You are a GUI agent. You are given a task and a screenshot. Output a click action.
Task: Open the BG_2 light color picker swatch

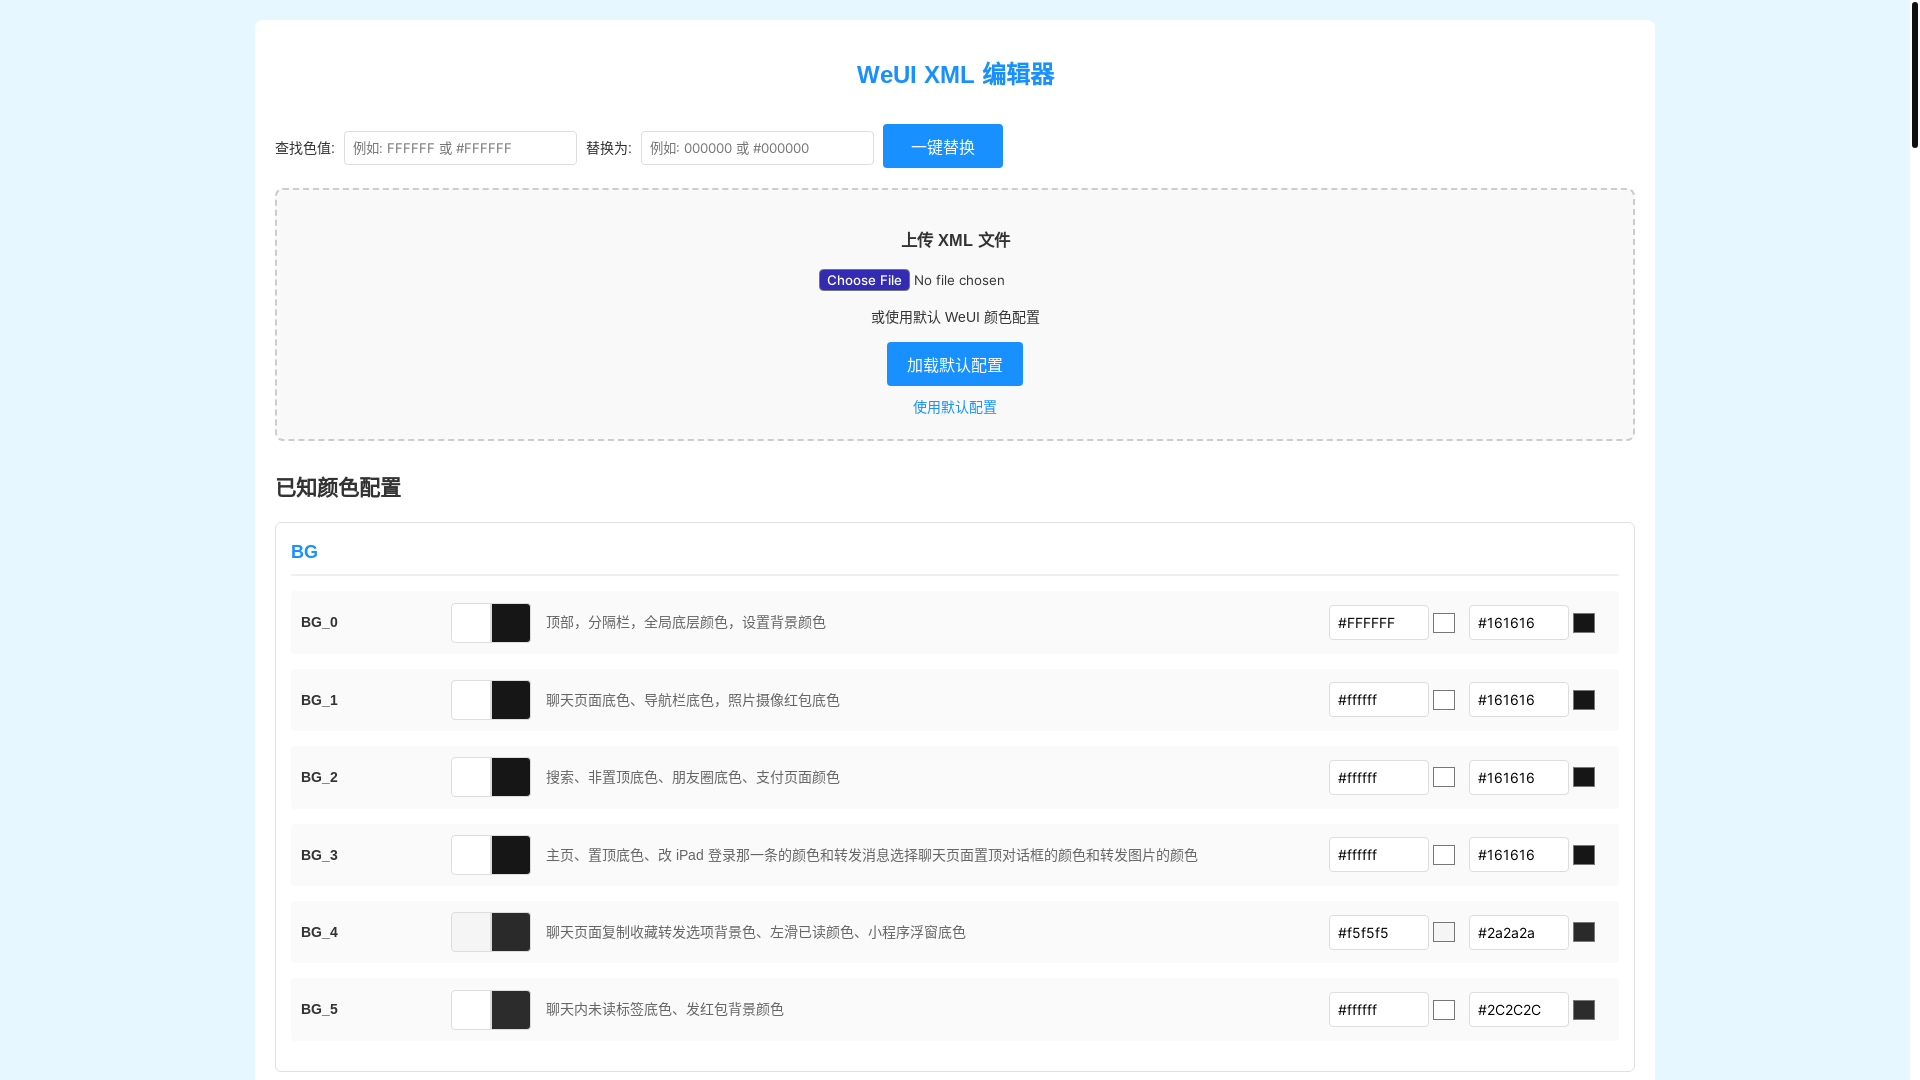tap(1444, 777)
